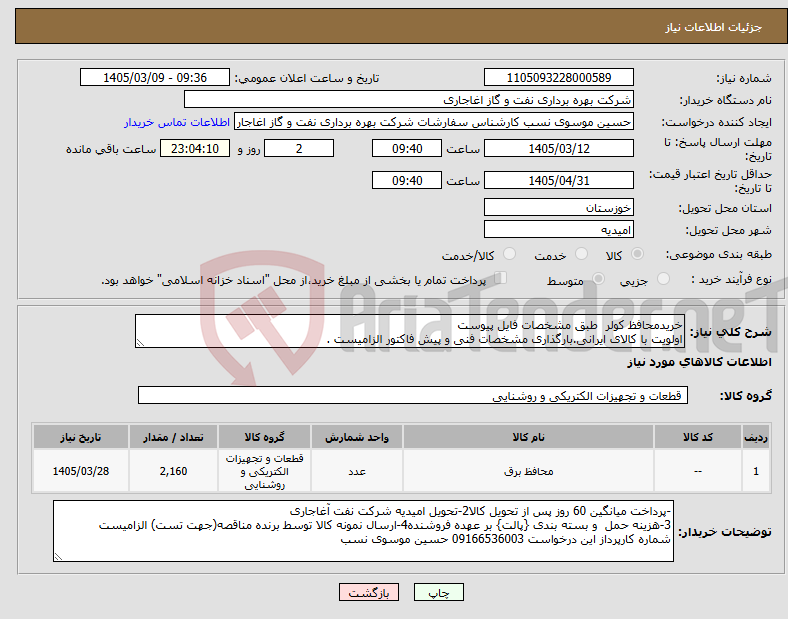Click the اطلاعات کالاهای مورد نیاز section heading
This screenshot has width=788, height=619.
(x=699, y=362)
